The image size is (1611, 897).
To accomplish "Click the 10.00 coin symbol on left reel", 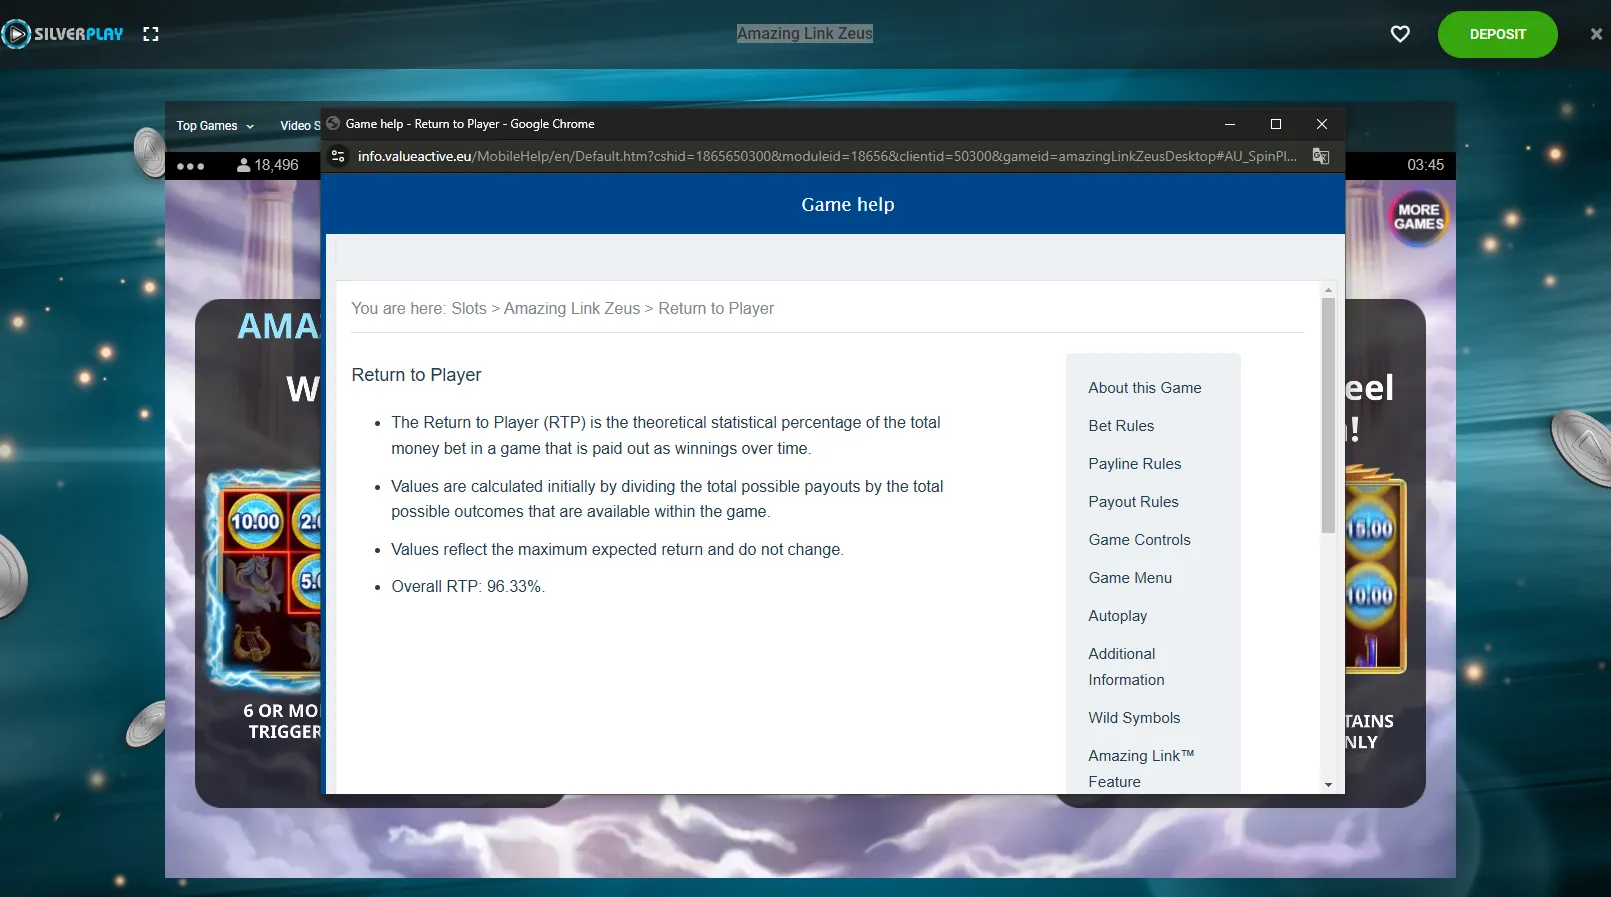I will click(x=255, y=521).
